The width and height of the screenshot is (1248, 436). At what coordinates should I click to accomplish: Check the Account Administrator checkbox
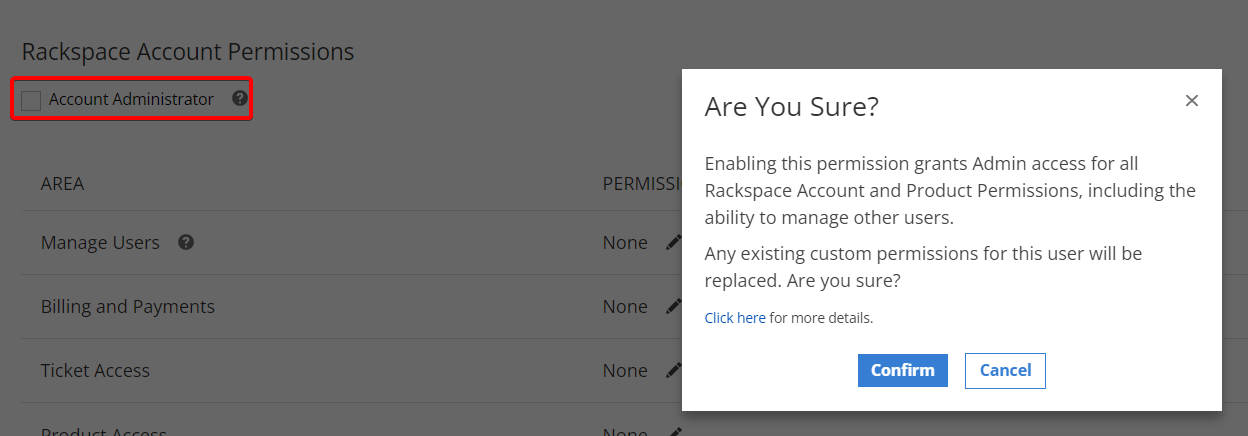pyautogui.click(x=31, y=100)
